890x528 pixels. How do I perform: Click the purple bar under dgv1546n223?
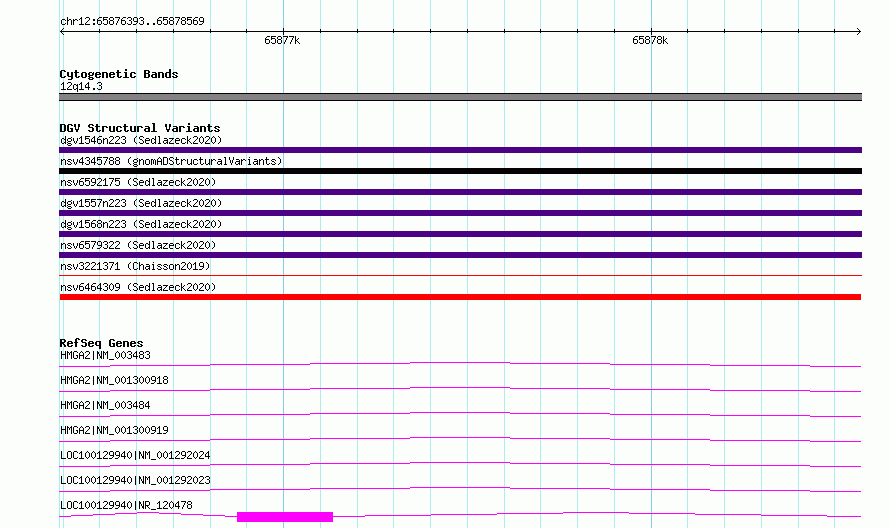click(x=460, y=150)
